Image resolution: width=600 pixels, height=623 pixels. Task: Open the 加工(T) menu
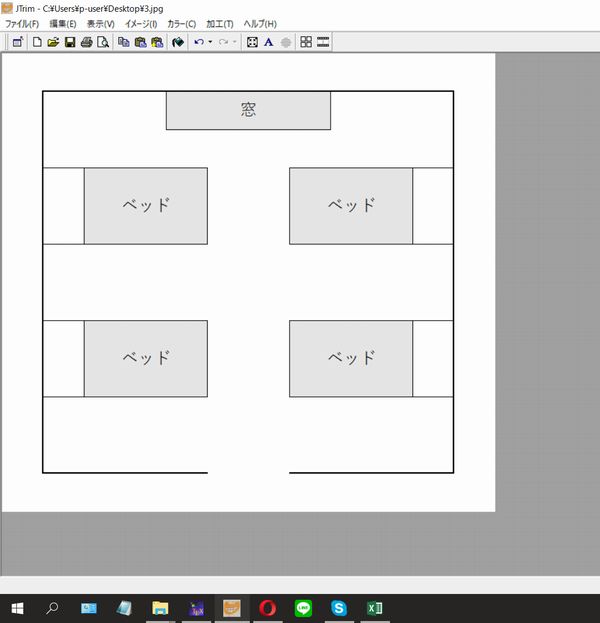pyautogui.click(x=220, y=24)
